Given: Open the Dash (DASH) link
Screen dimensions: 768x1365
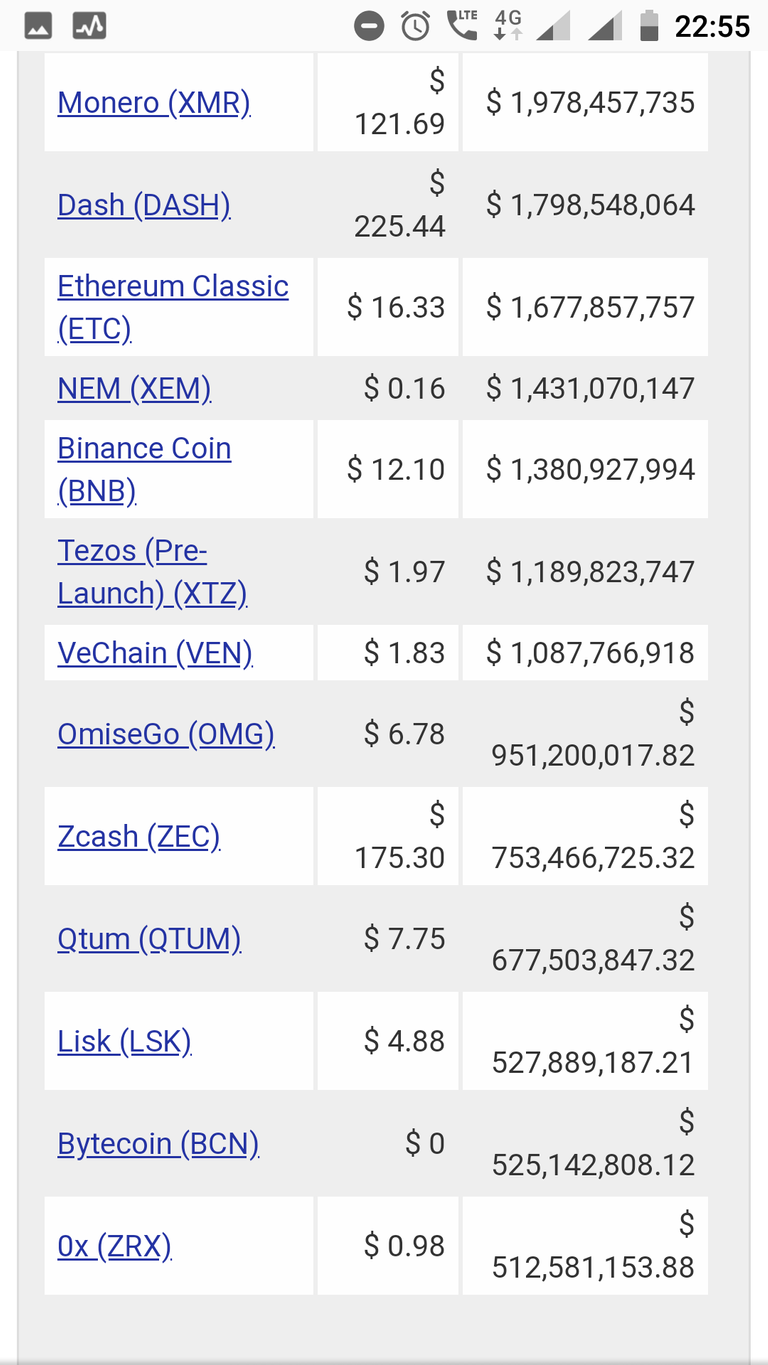Looking at the screenshot, I should tap(144, 204).
